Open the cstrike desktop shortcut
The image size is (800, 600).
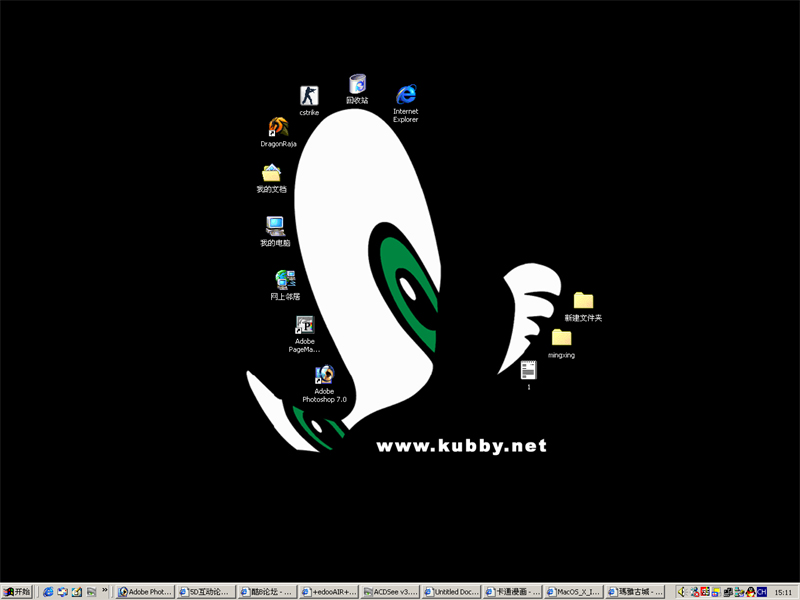(x=308, y=97)
